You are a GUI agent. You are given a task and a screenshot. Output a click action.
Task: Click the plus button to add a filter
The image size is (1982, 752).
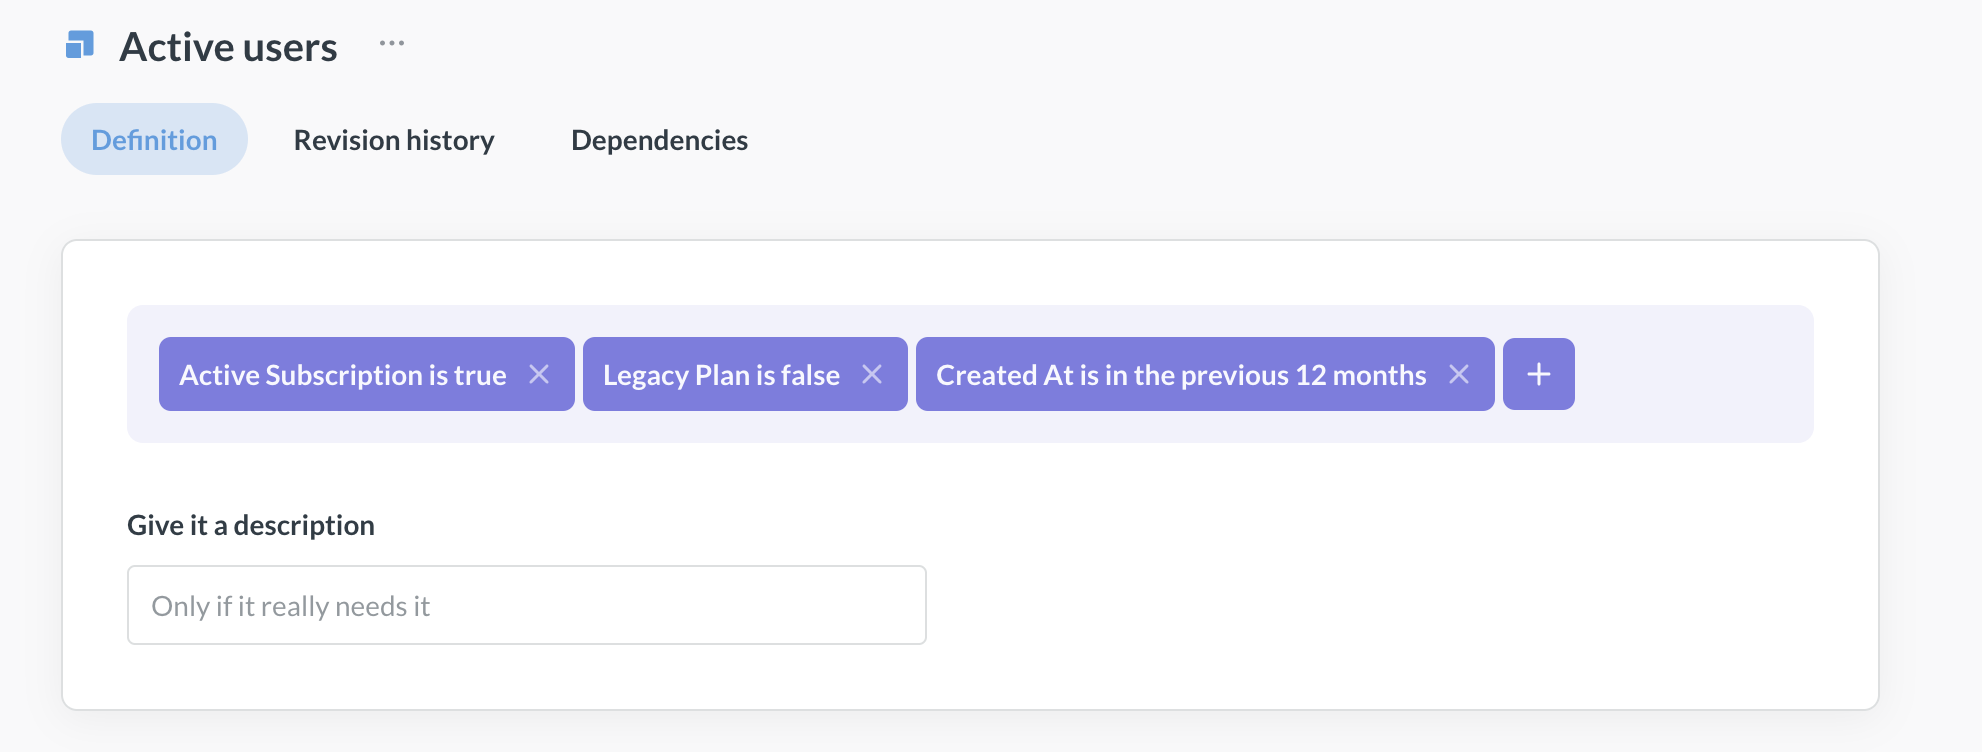pyautogui.click(x=1538, y=374)
